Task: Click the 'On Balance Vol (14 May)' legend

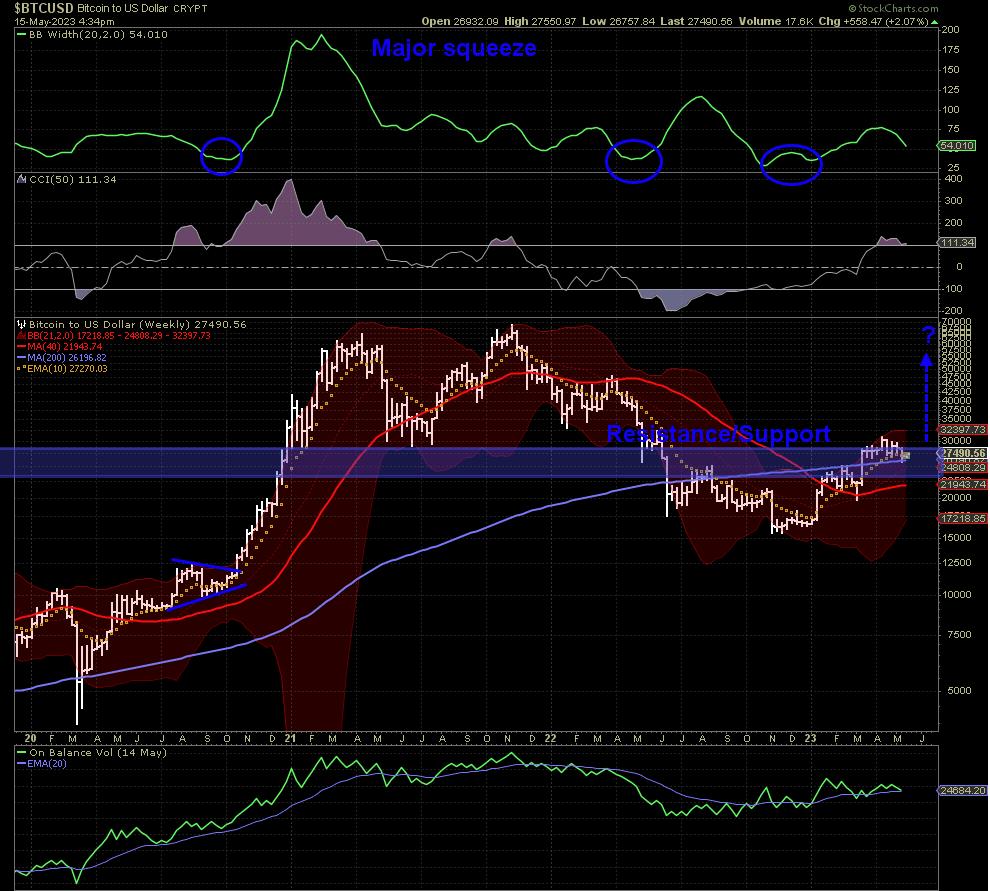Action: (x=98, y=753)
